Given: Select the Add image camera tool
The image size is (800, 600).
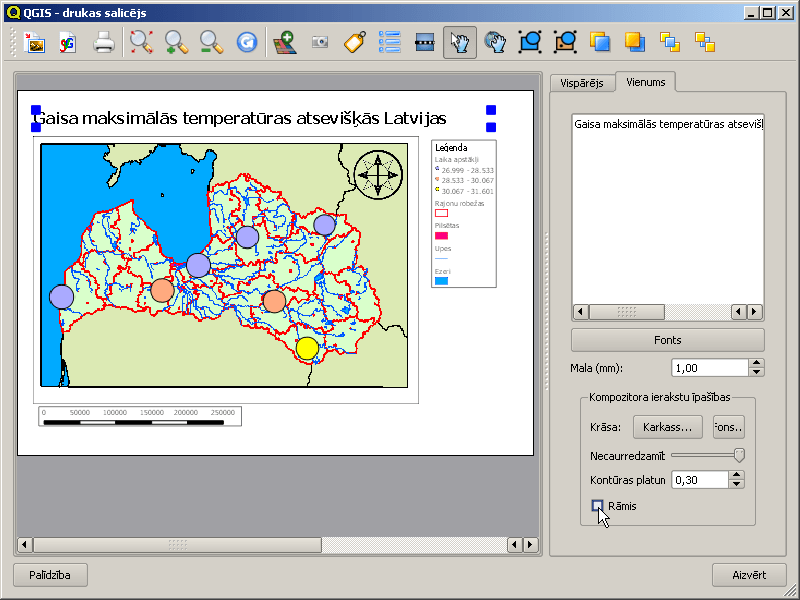Looking at the screenshot, I should [320, 42].
